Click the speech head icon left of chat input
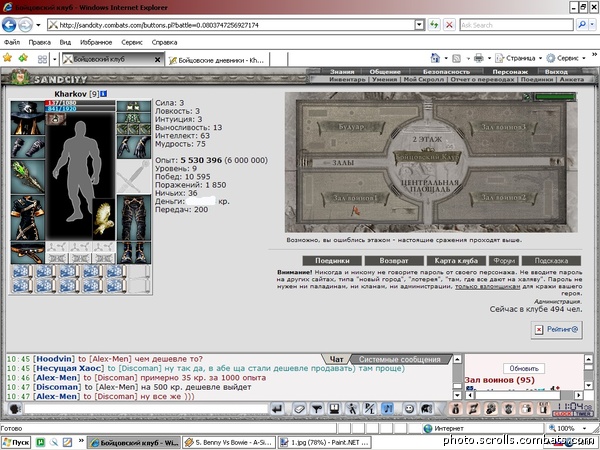This screenshot has height=450, width=600. [15, 409]
